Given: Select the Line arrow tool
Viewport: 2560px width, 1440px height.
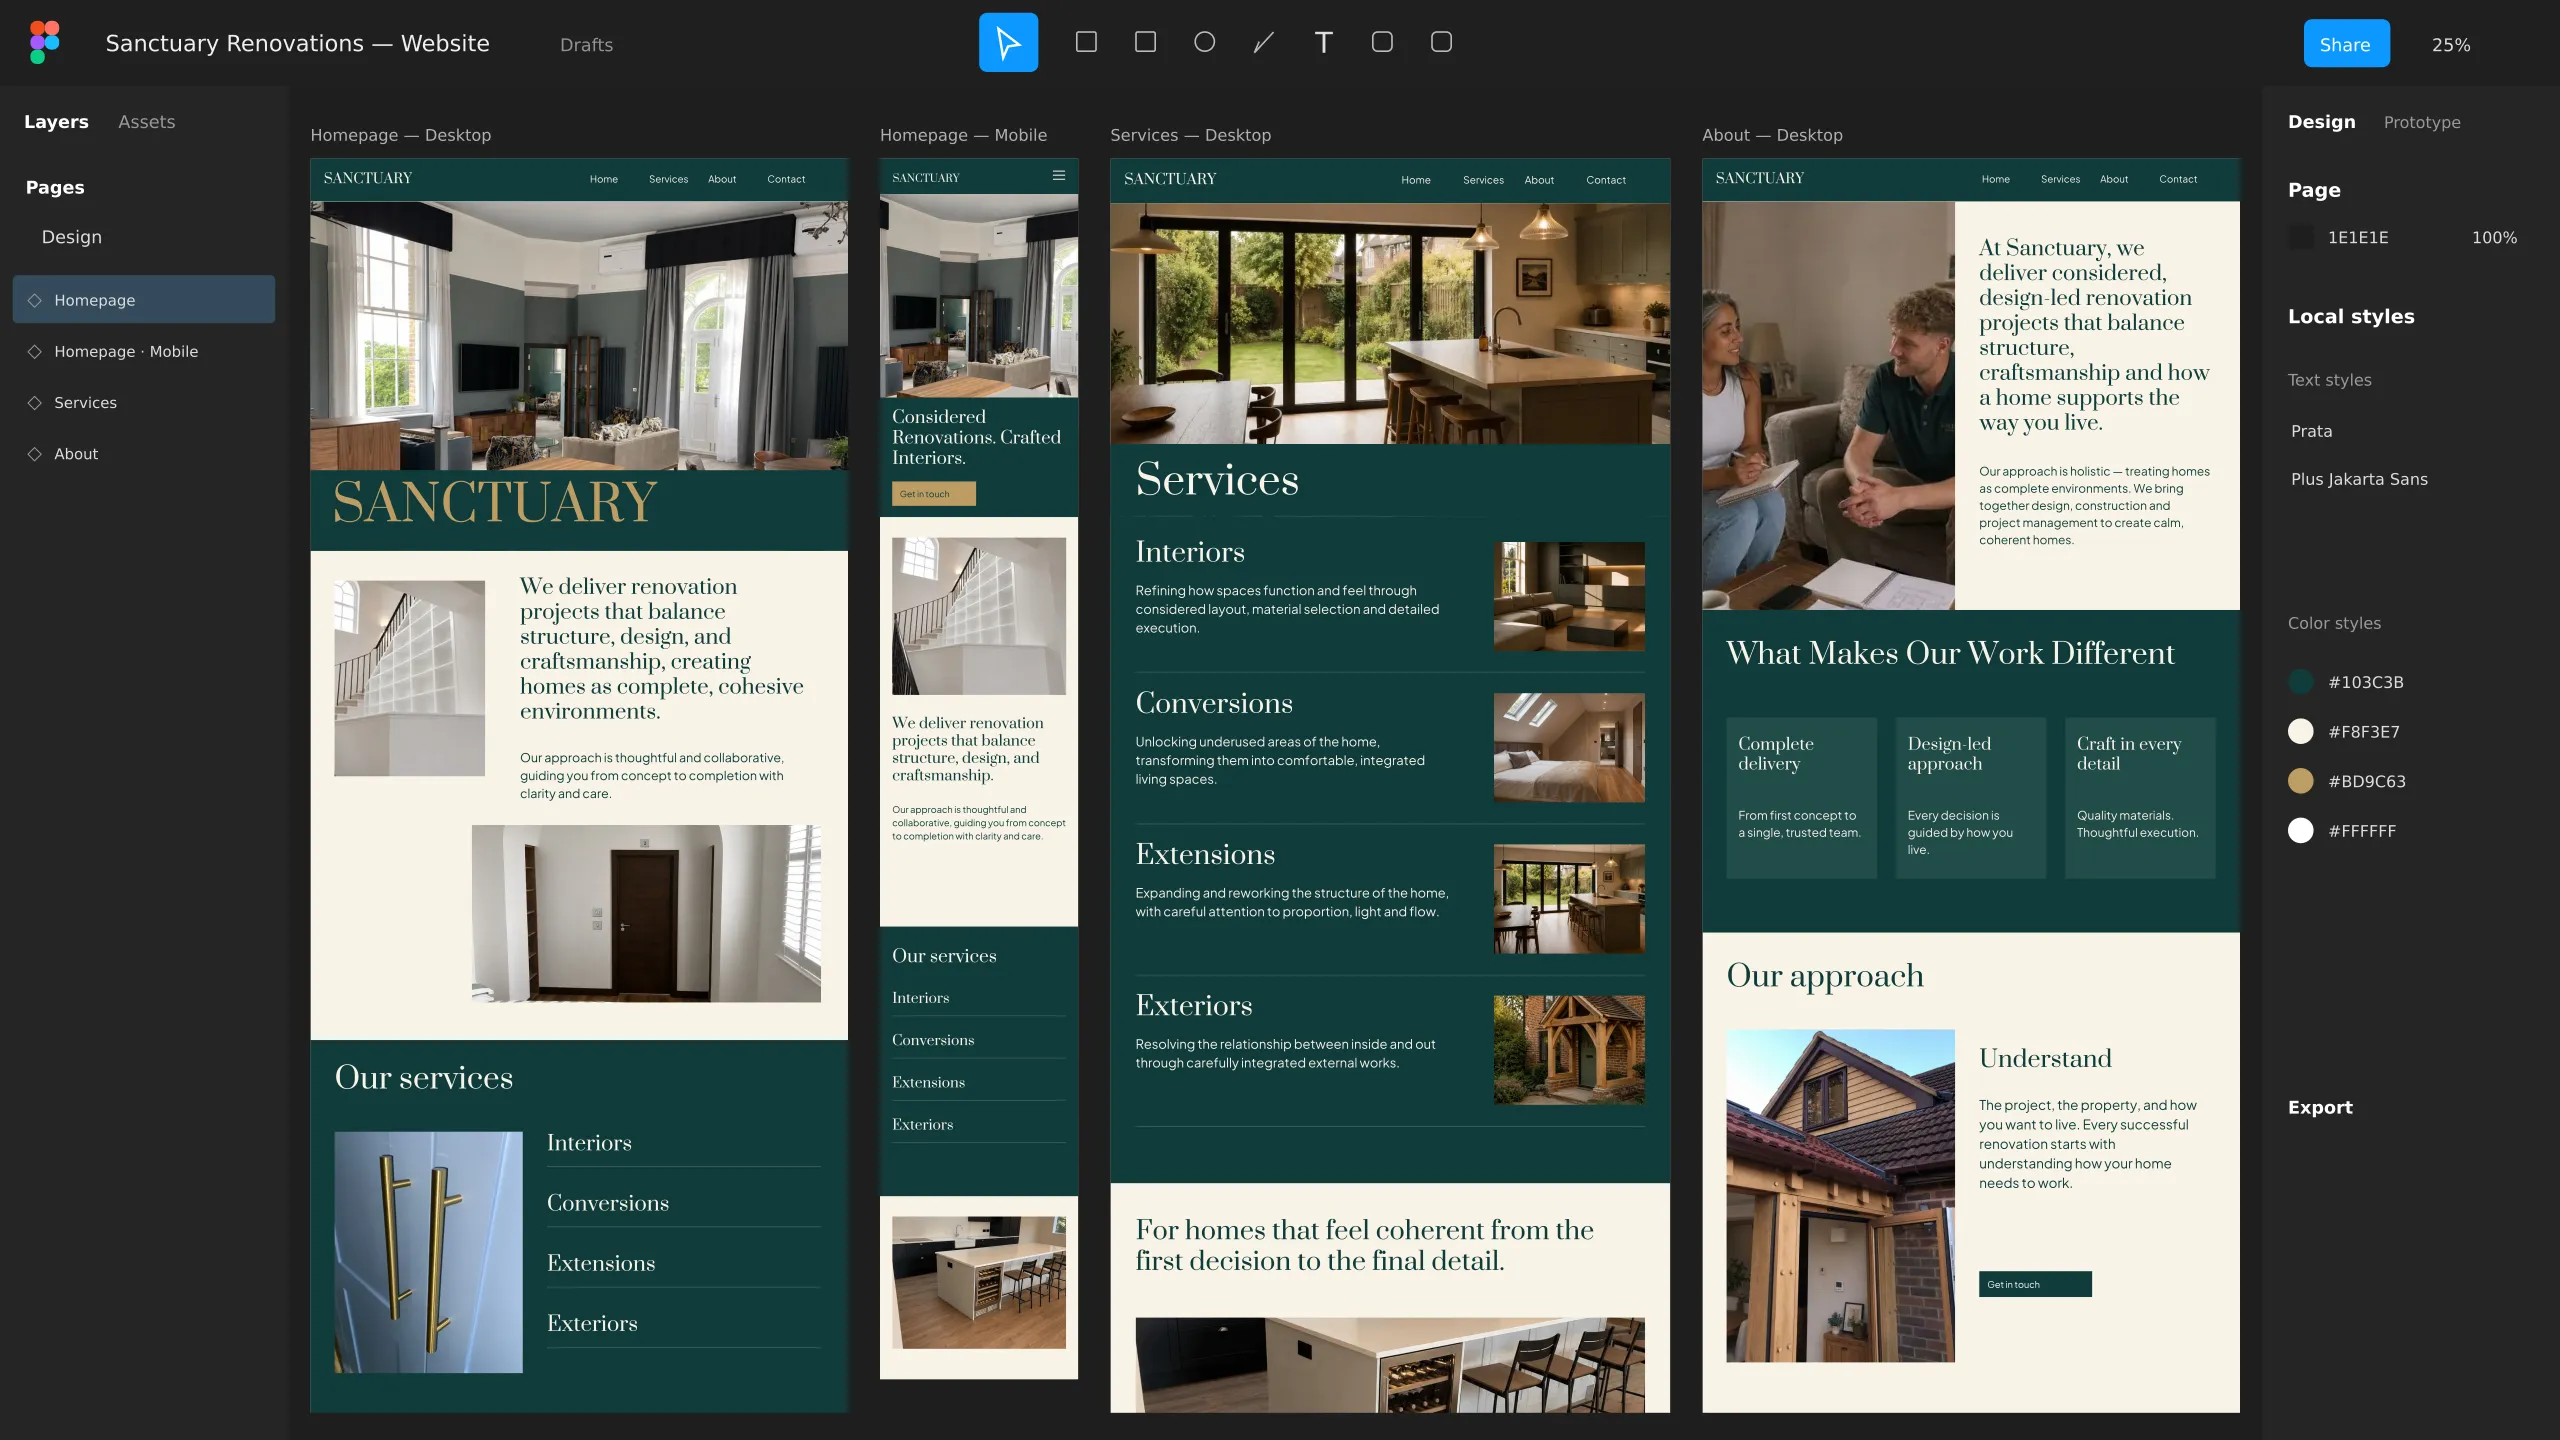Looking at the screenshot, I should coord(1264,42).
